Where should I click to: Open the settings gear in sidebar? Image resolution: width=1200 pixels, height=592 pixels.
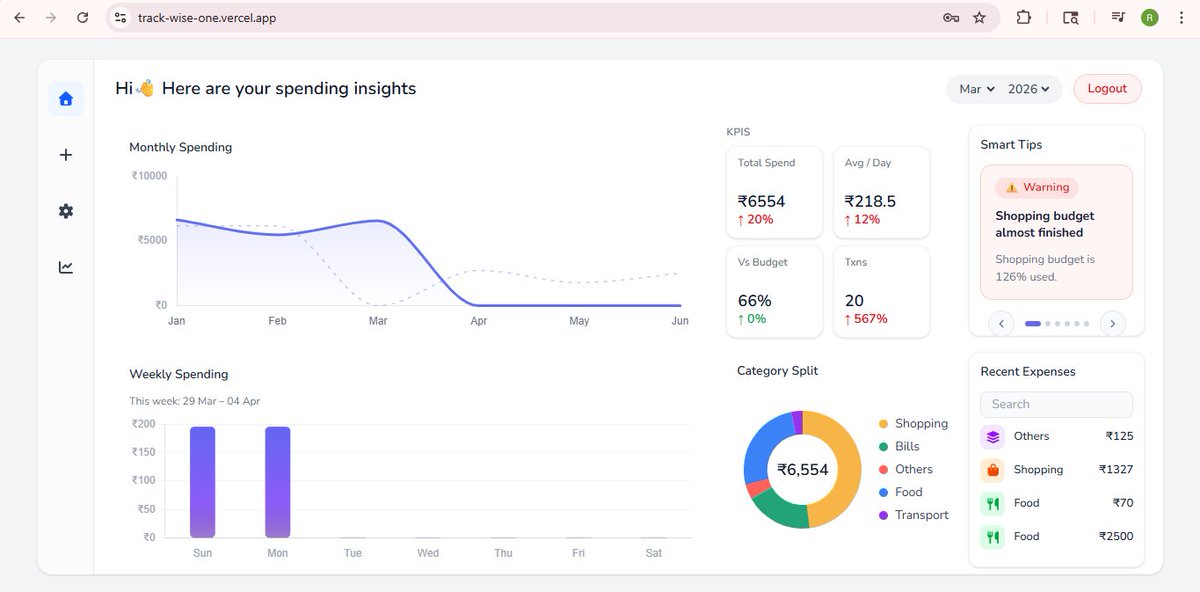pyautogui.click(x=66, y=211)
